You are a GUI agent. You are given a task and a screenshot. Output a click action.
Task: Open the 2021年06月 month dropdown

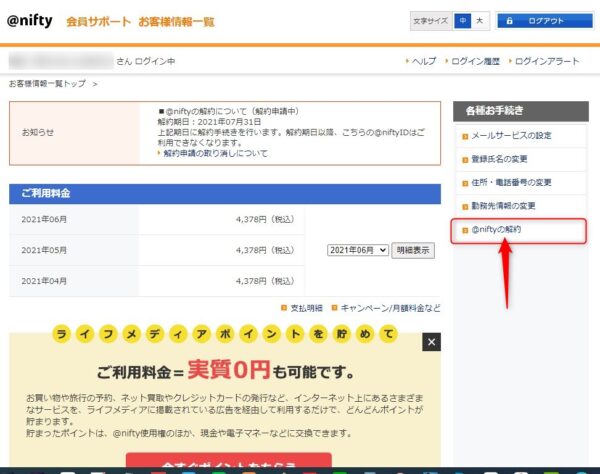(358, 250)
